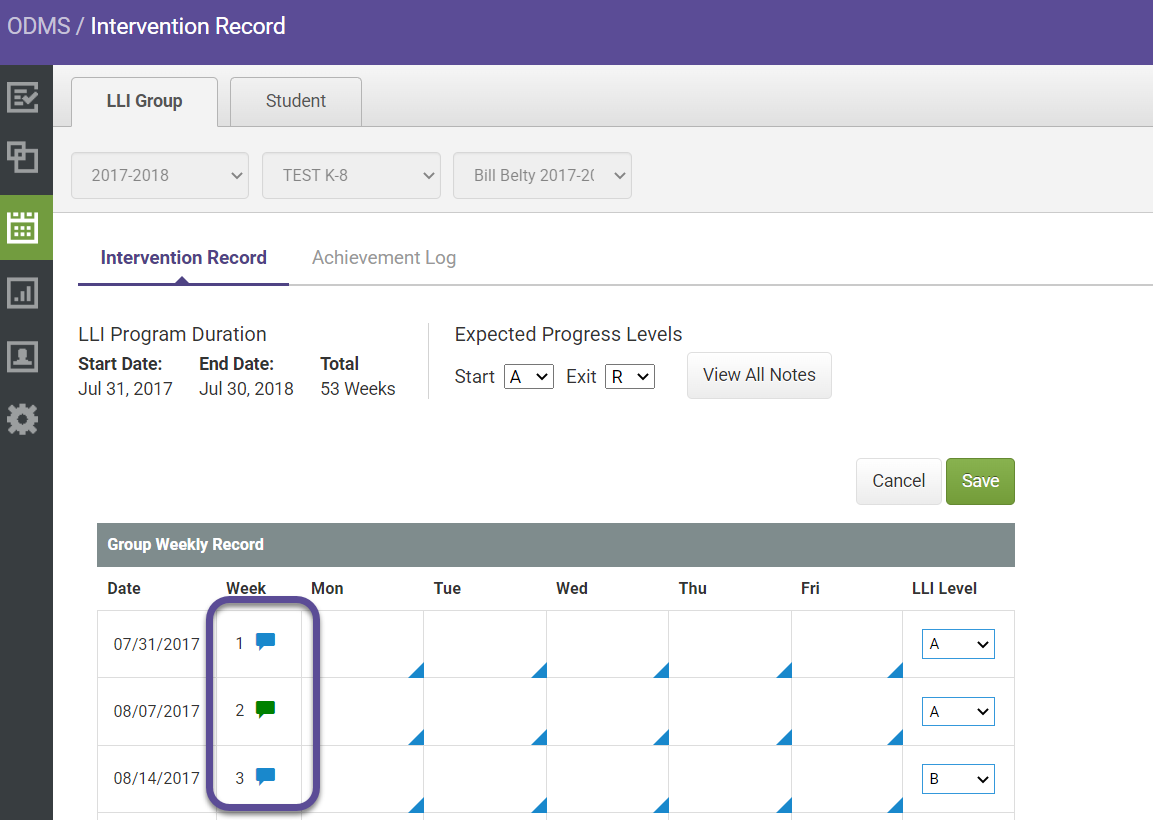Open View All Notes
1153x820 pixels.
click(759, 375)
